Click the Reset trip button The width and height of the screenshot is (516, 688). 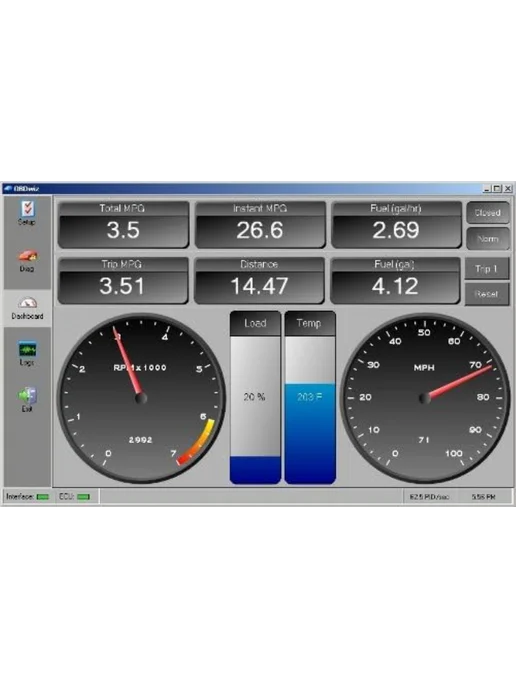tap(487, 294)
